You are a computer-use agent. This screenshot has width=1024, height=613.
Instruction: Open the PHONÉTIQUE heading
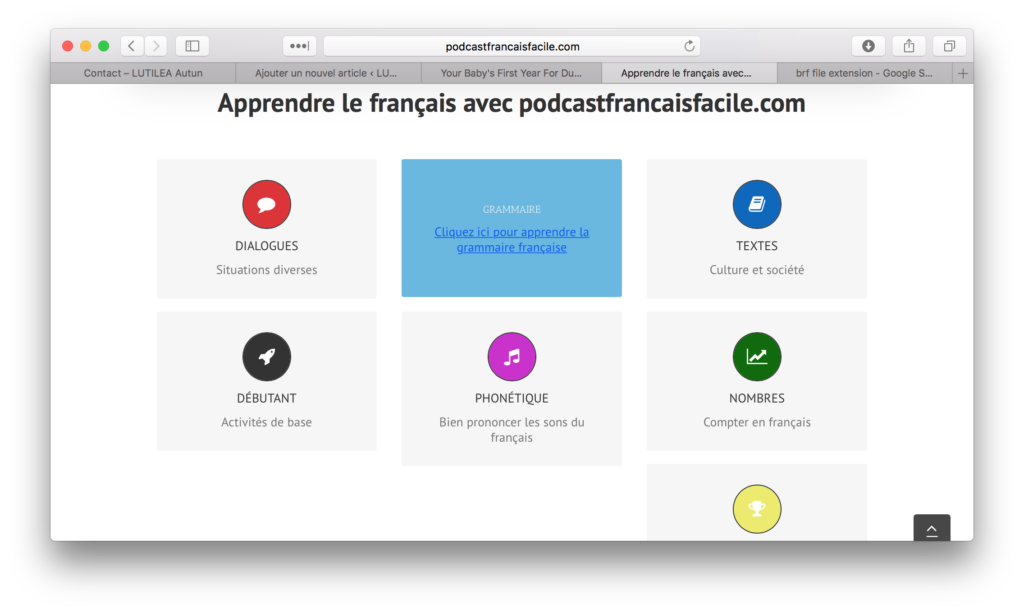coord(512,398)
